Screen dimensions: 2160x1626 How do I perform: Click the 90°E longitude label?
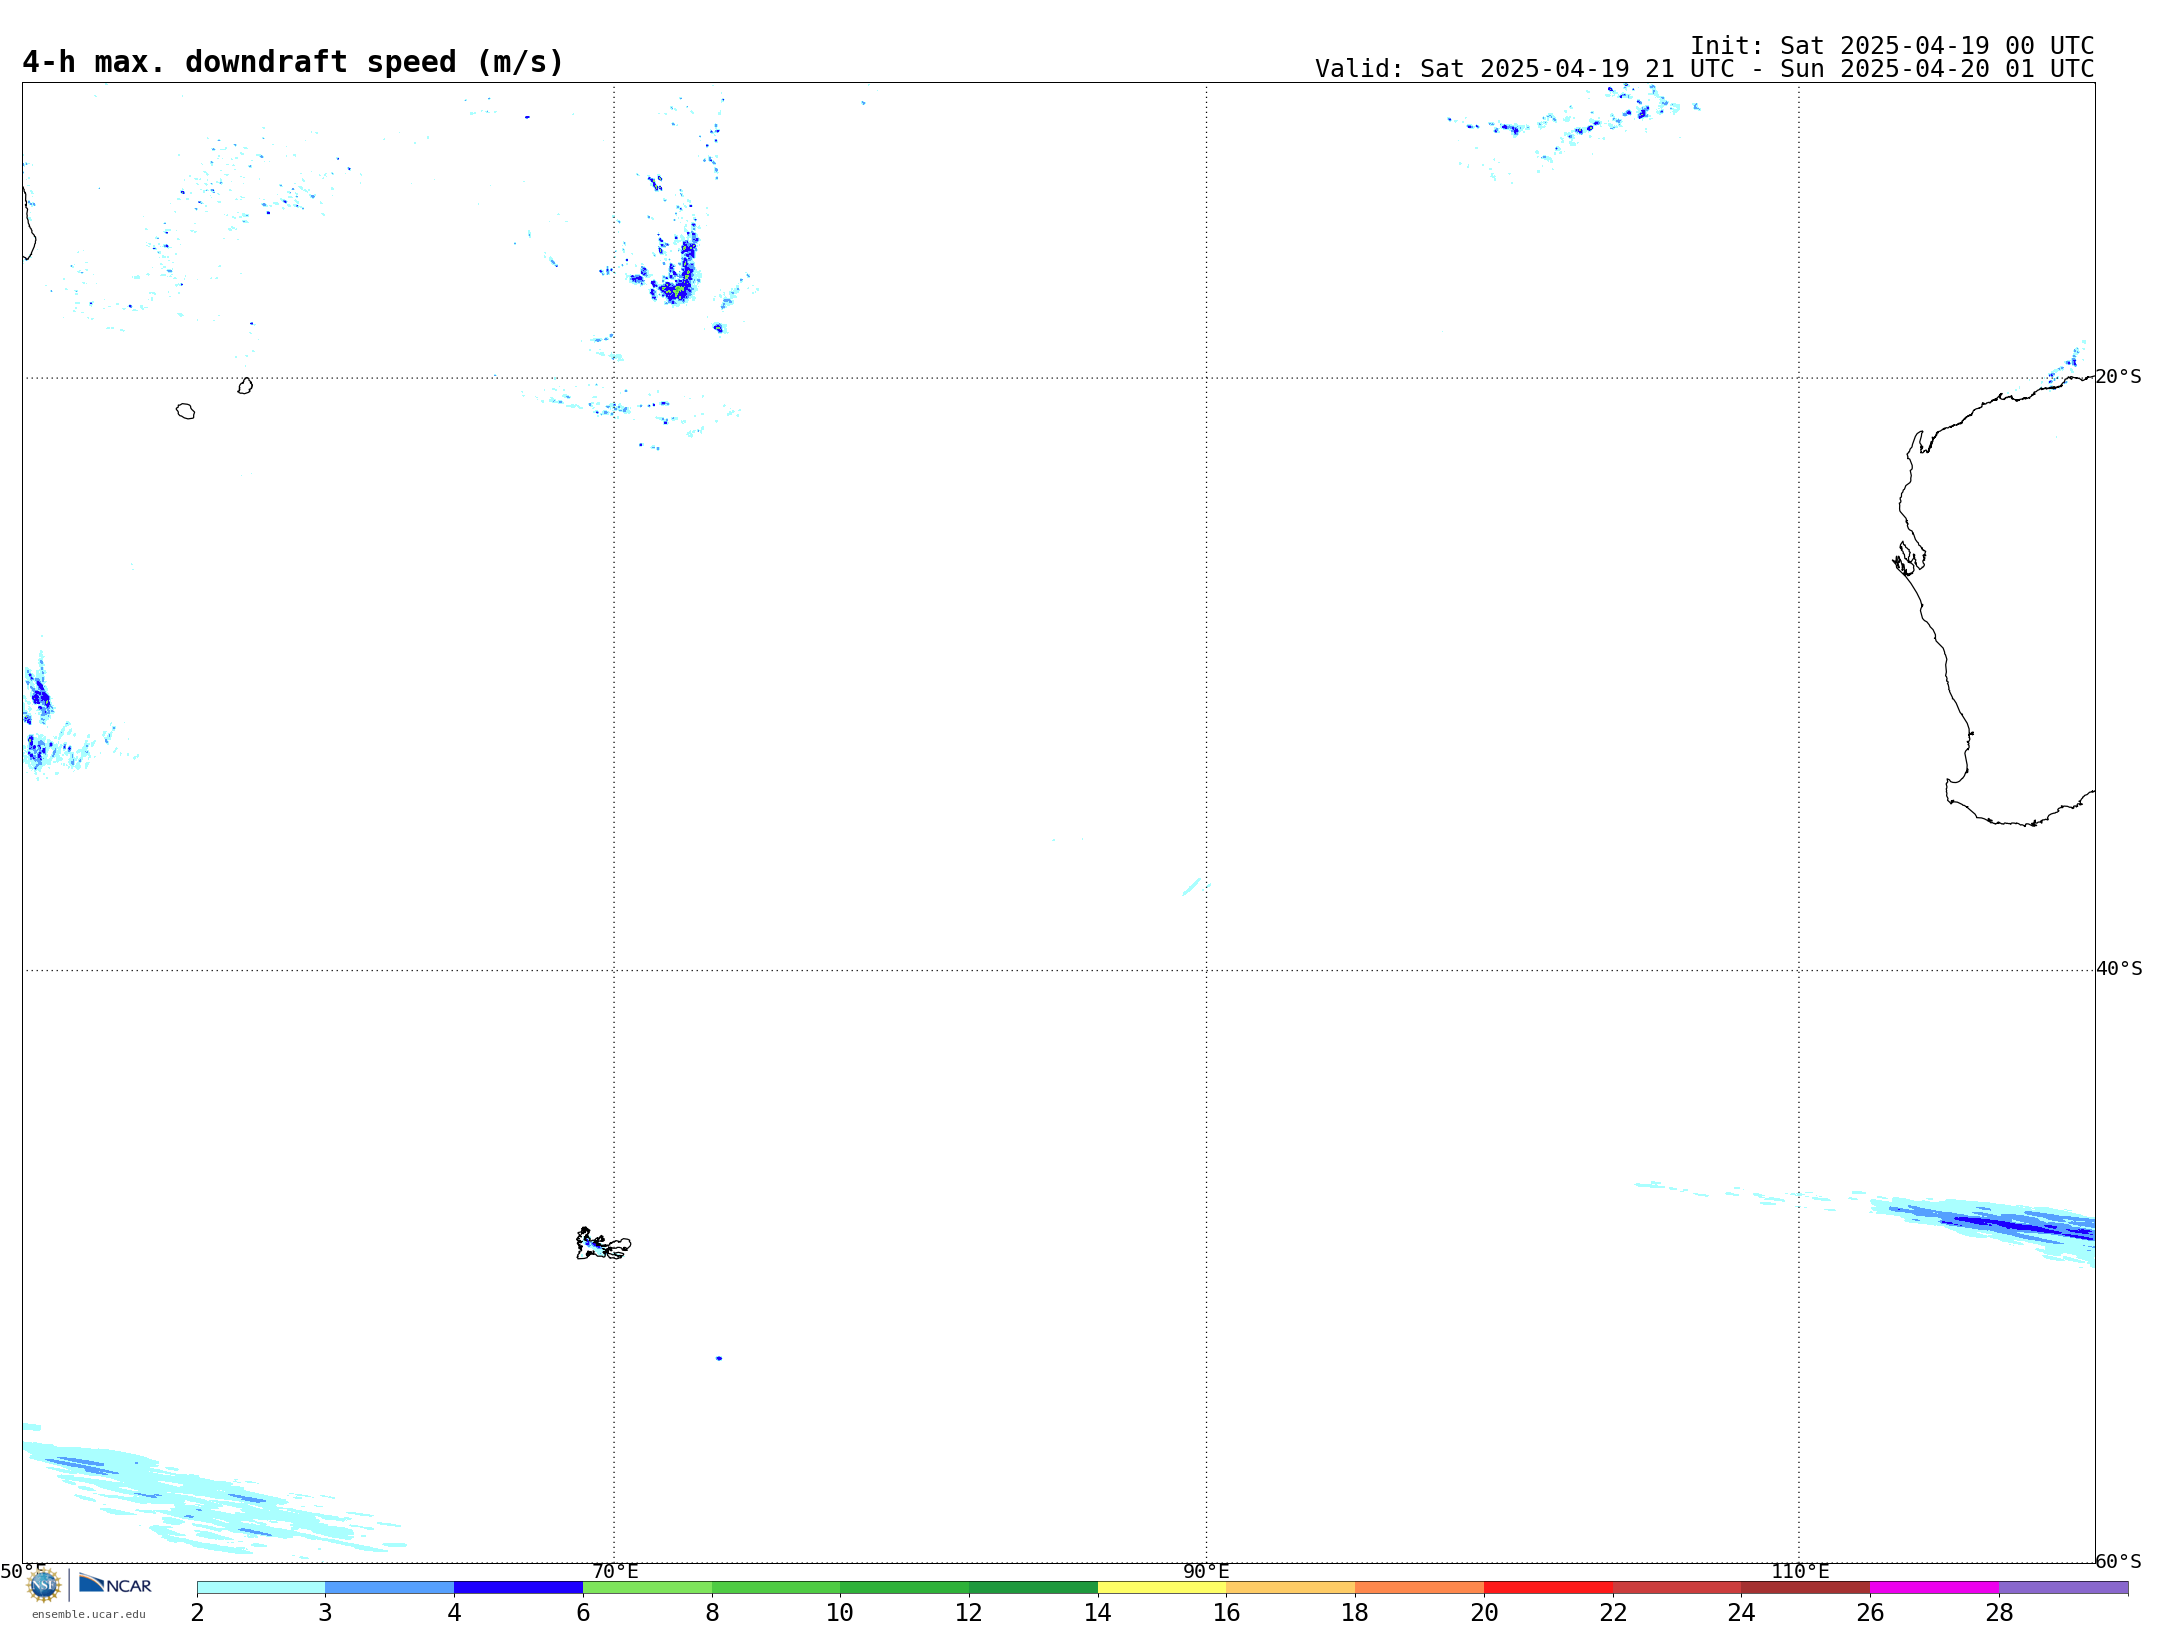[x=1206, y=1572]
